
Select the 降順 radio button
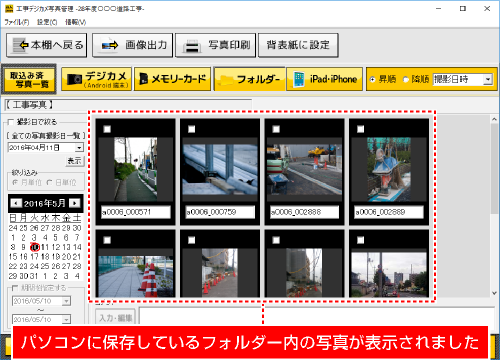pyautogui.click(x=406, y=80)
